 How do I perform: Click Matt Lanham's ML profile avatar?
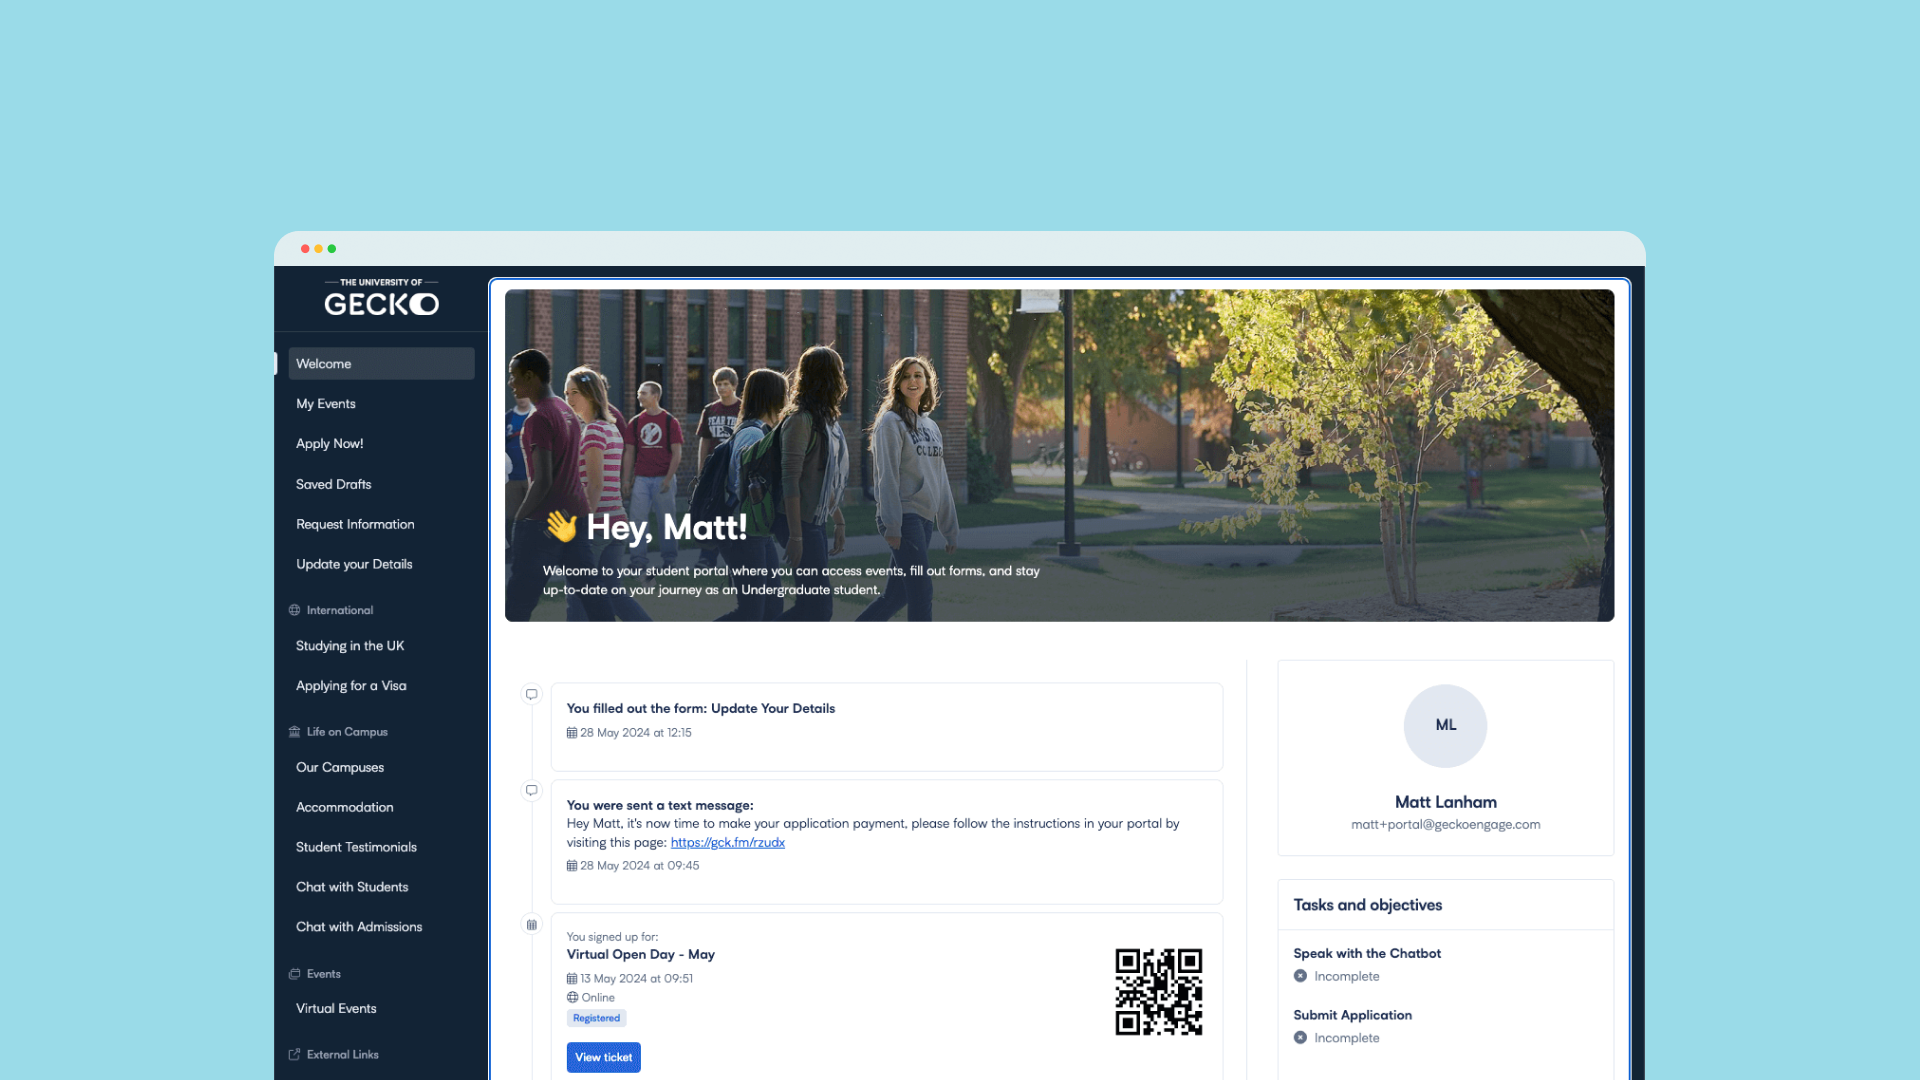(x=1445, y=726)
